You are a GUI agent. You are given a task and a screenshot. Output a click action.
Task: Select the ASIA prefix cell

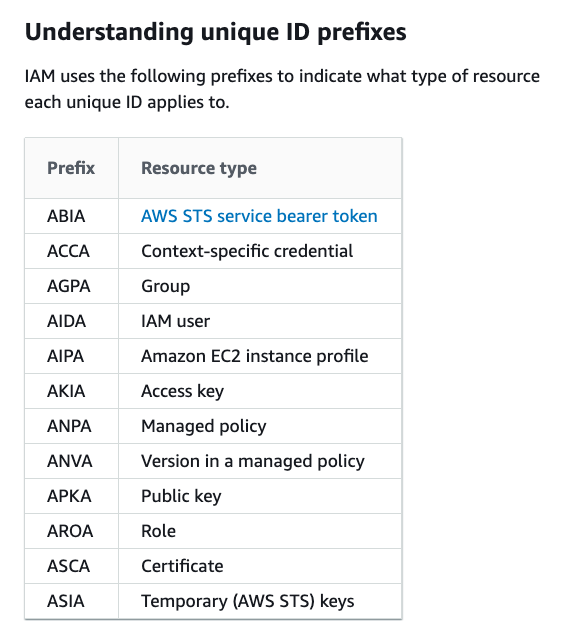[x=72, y=602]
